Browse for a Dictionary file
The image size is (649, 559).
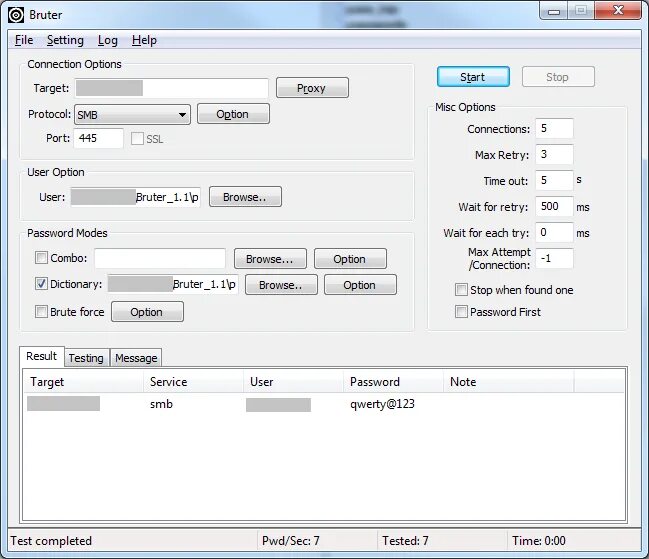[x=281, y=285]
